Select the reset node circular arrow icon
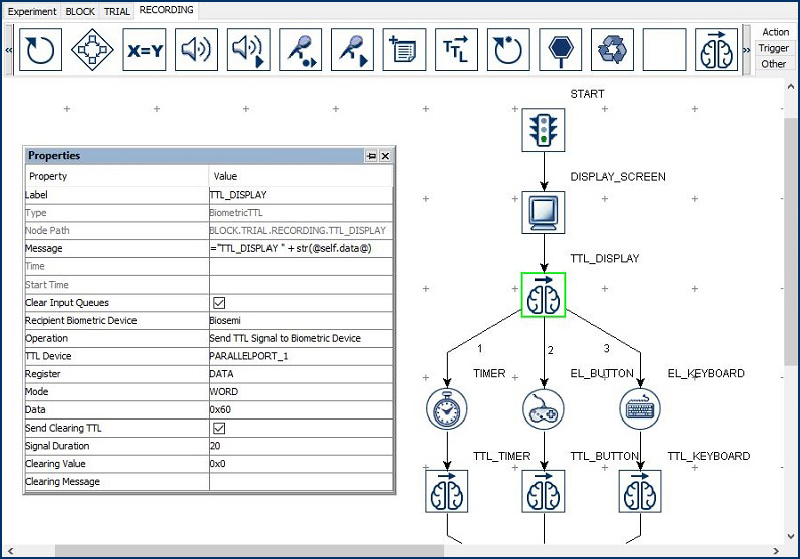 tap(509, 49)
